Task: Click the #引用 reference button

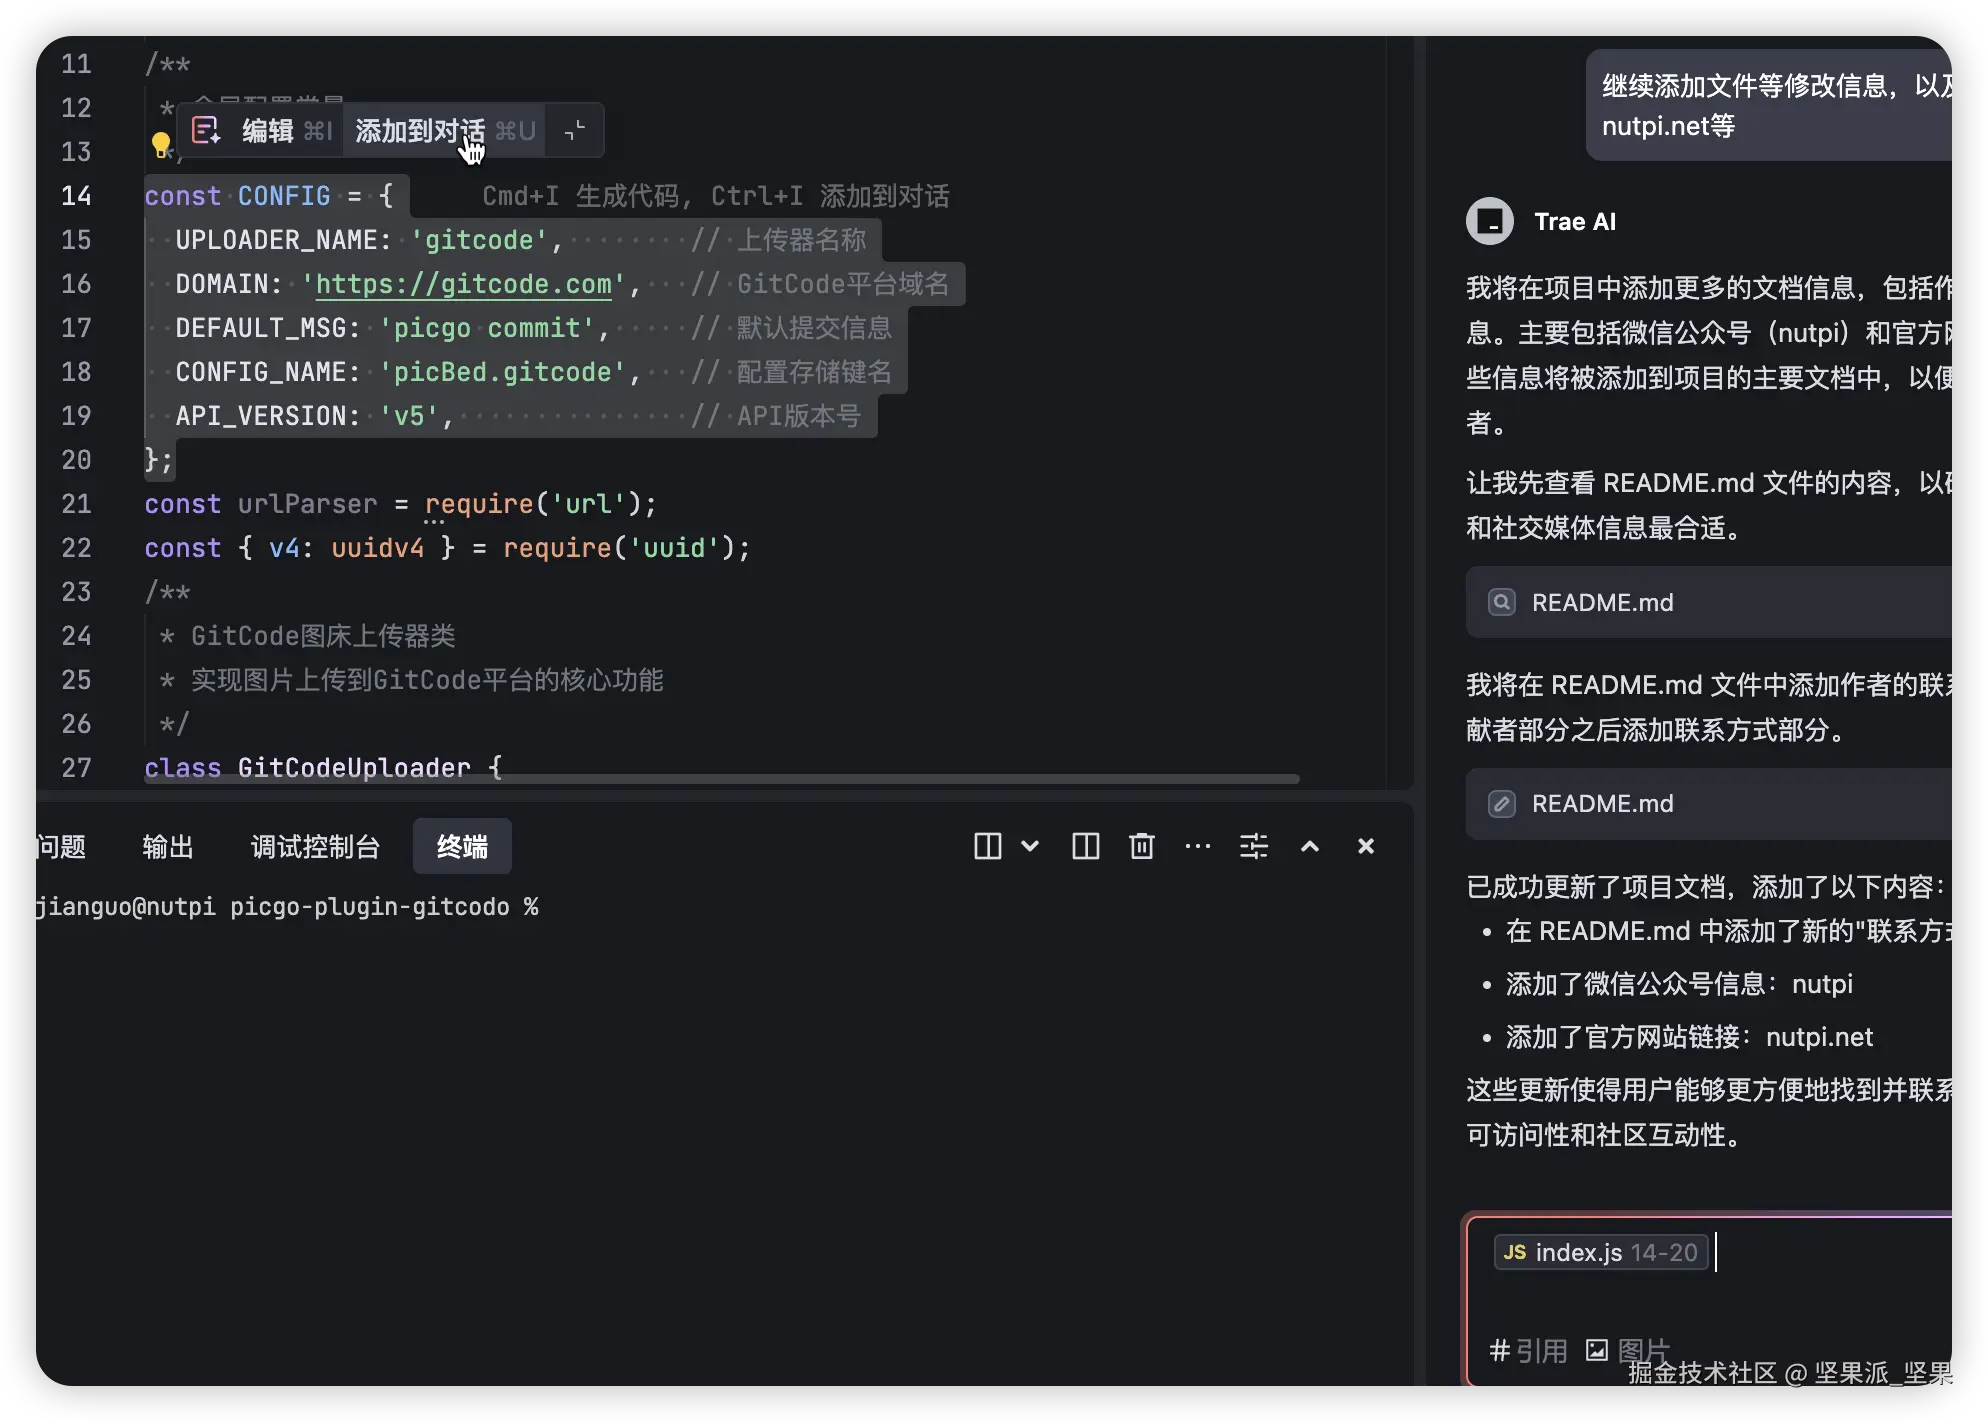Action: click(1529, 1351)
